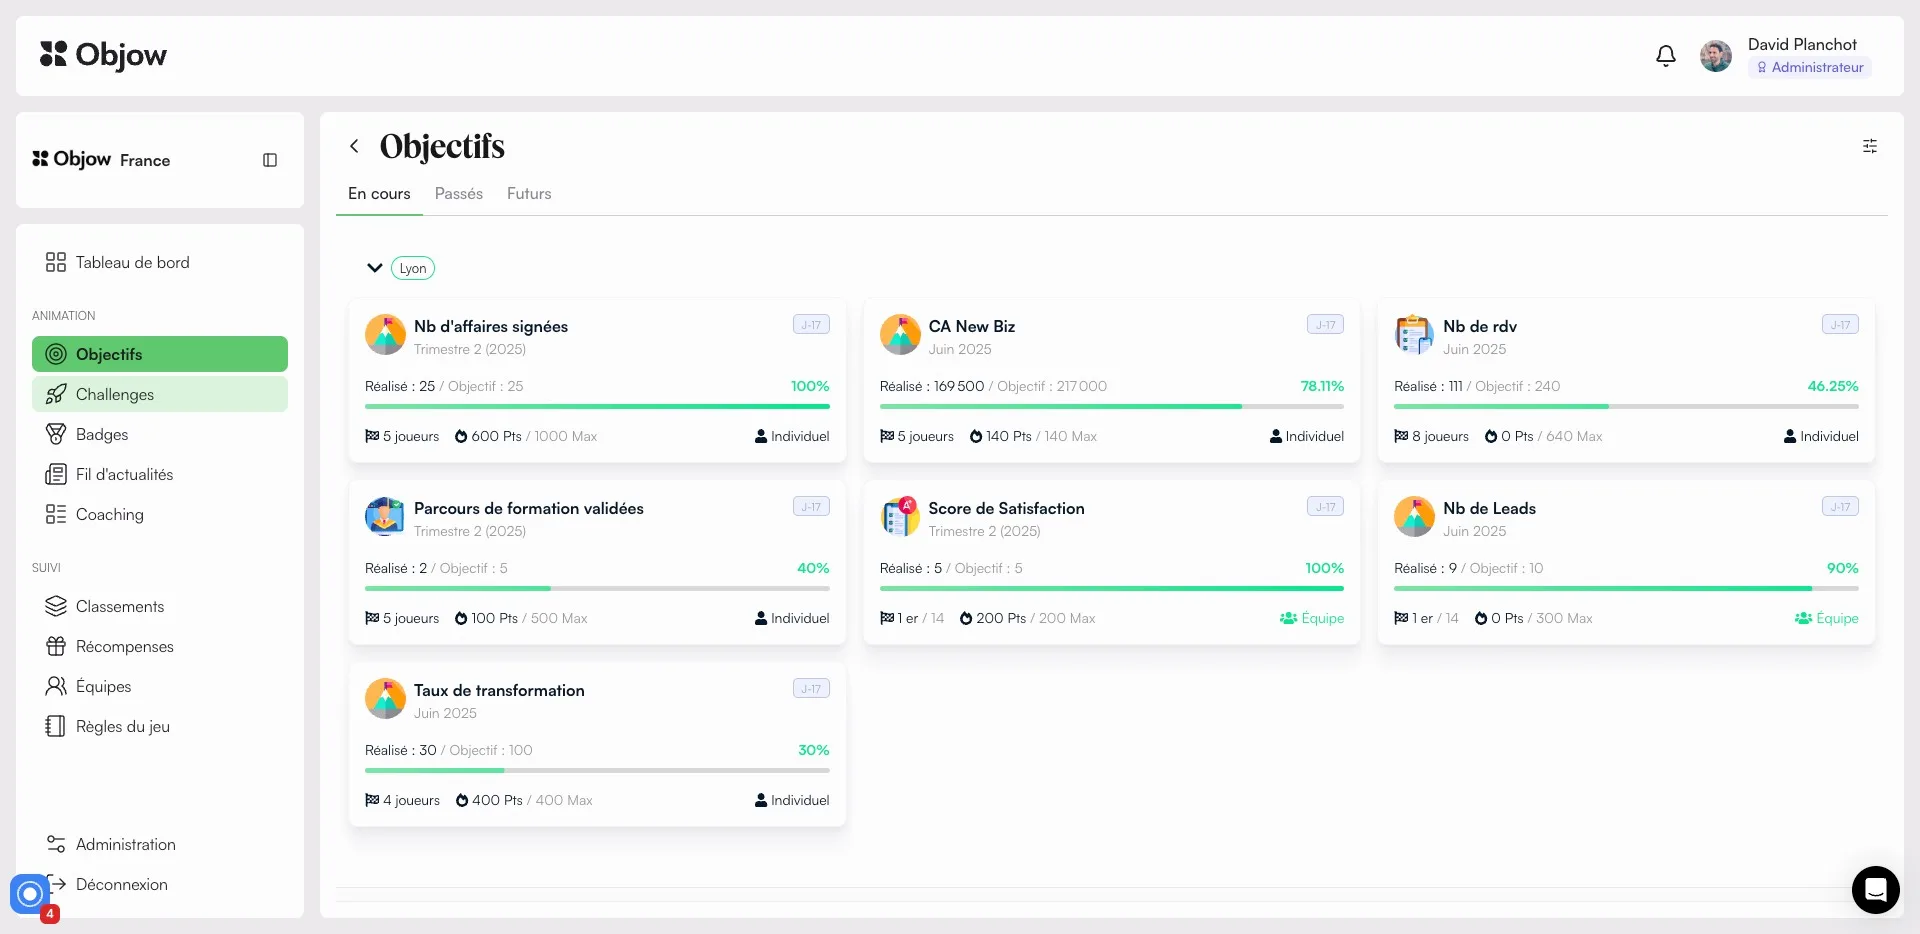The width and height of the screenshot is (1920, 934).
Task: Collapse the sidebar panel icon
Action: [270, 160]
